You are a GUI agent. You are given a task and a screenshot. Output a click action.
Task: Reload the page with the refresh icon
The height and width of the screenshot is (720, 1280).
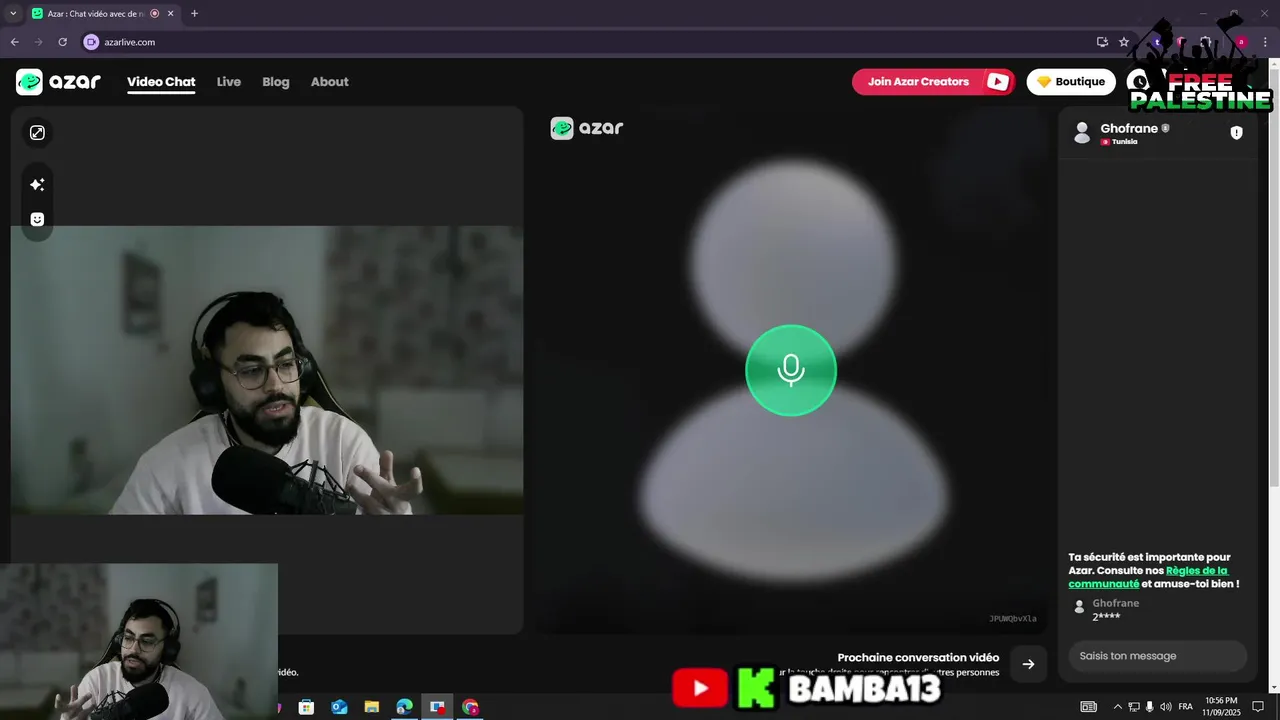62,42
